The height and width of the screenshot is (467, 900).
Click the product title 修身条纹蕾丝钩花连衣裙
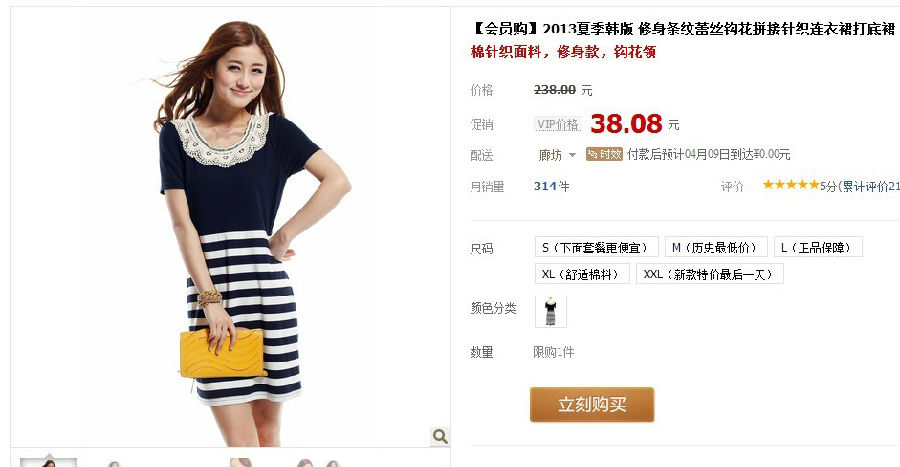pos(683,29)
